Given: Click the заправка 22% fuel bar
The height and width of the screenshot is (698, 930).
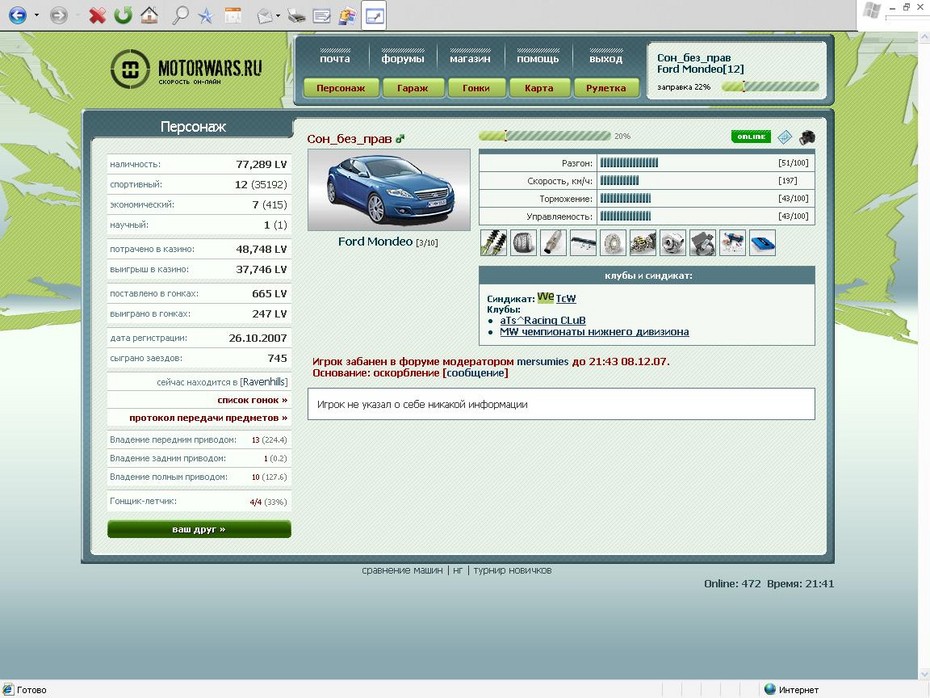Looking at the screenshot, I should tap(770, 87).
